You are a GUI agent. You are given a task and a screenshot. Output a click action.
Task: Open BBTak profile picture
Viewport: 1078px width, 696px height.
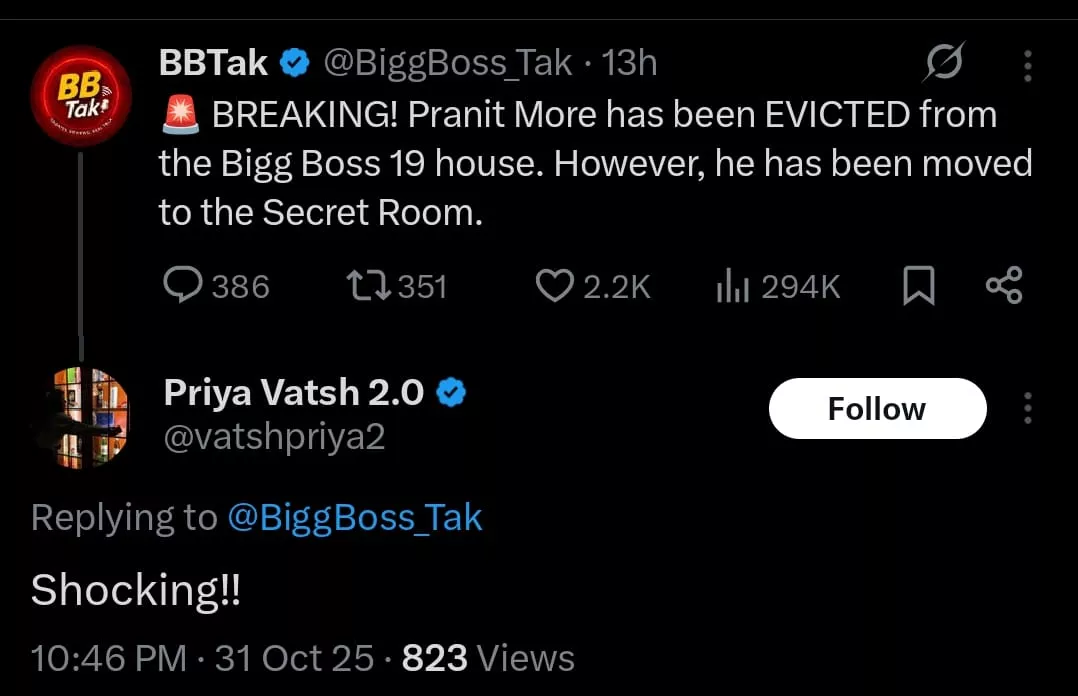[79, 97]
